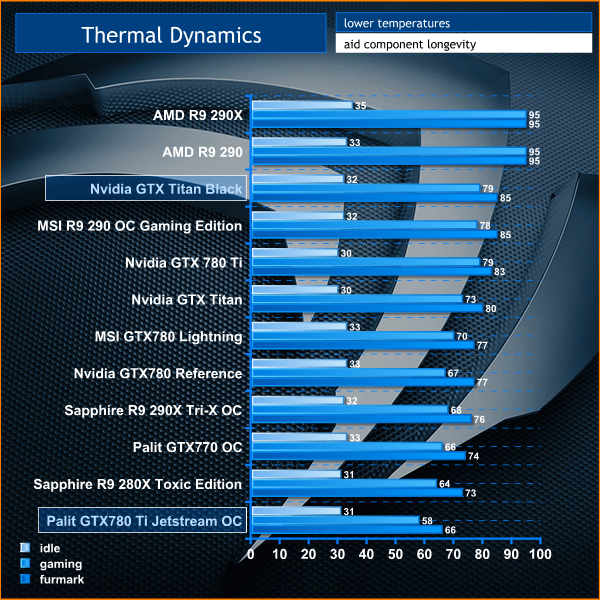Click the 'aid component longevity' caption
The image size is (600, 600).
(410, 44)
